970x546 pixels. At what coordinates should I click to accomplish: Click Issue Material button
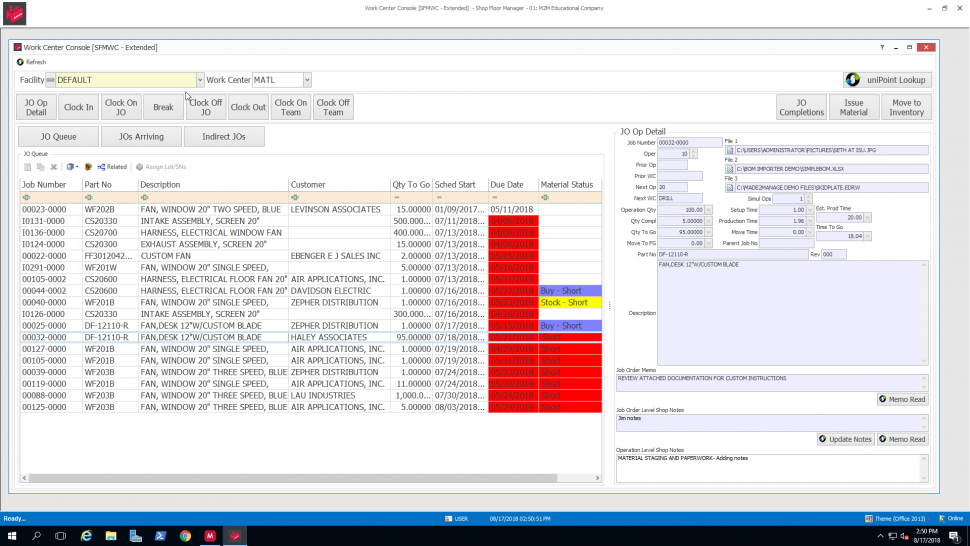pyautogui.click(x=854, y=107)
